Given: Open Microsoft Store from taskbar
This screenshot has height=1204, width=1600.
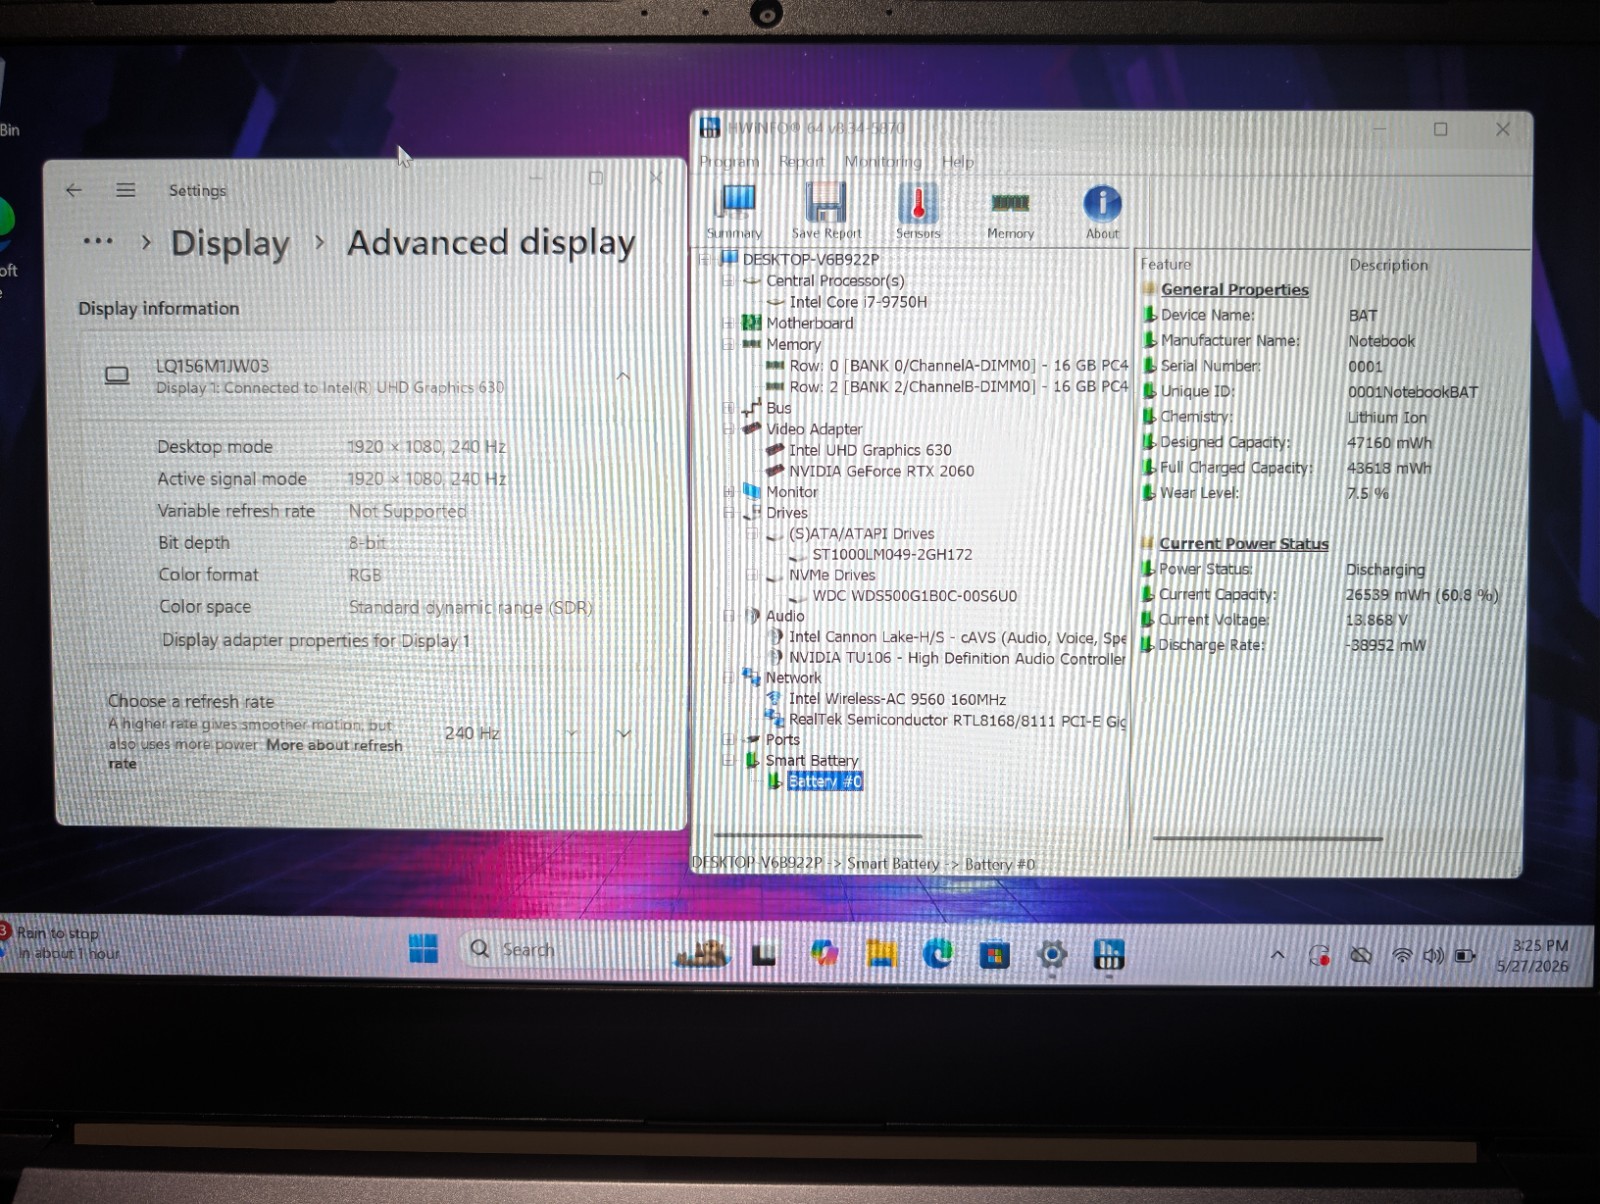Looking at the screenshot, I should click(994, 955).
